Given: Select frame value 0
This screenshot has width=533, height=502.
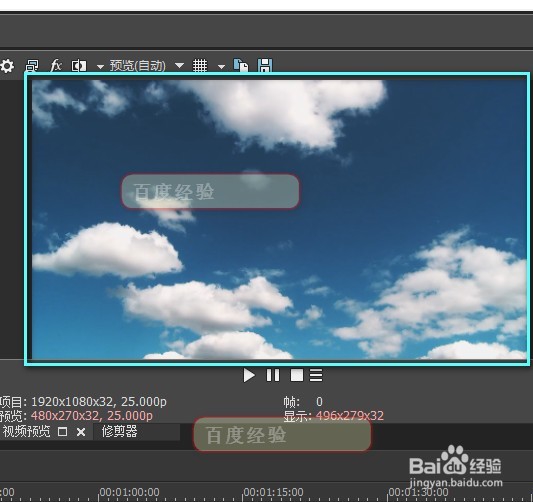Looking at the screenshot, I should coord(319,402).
